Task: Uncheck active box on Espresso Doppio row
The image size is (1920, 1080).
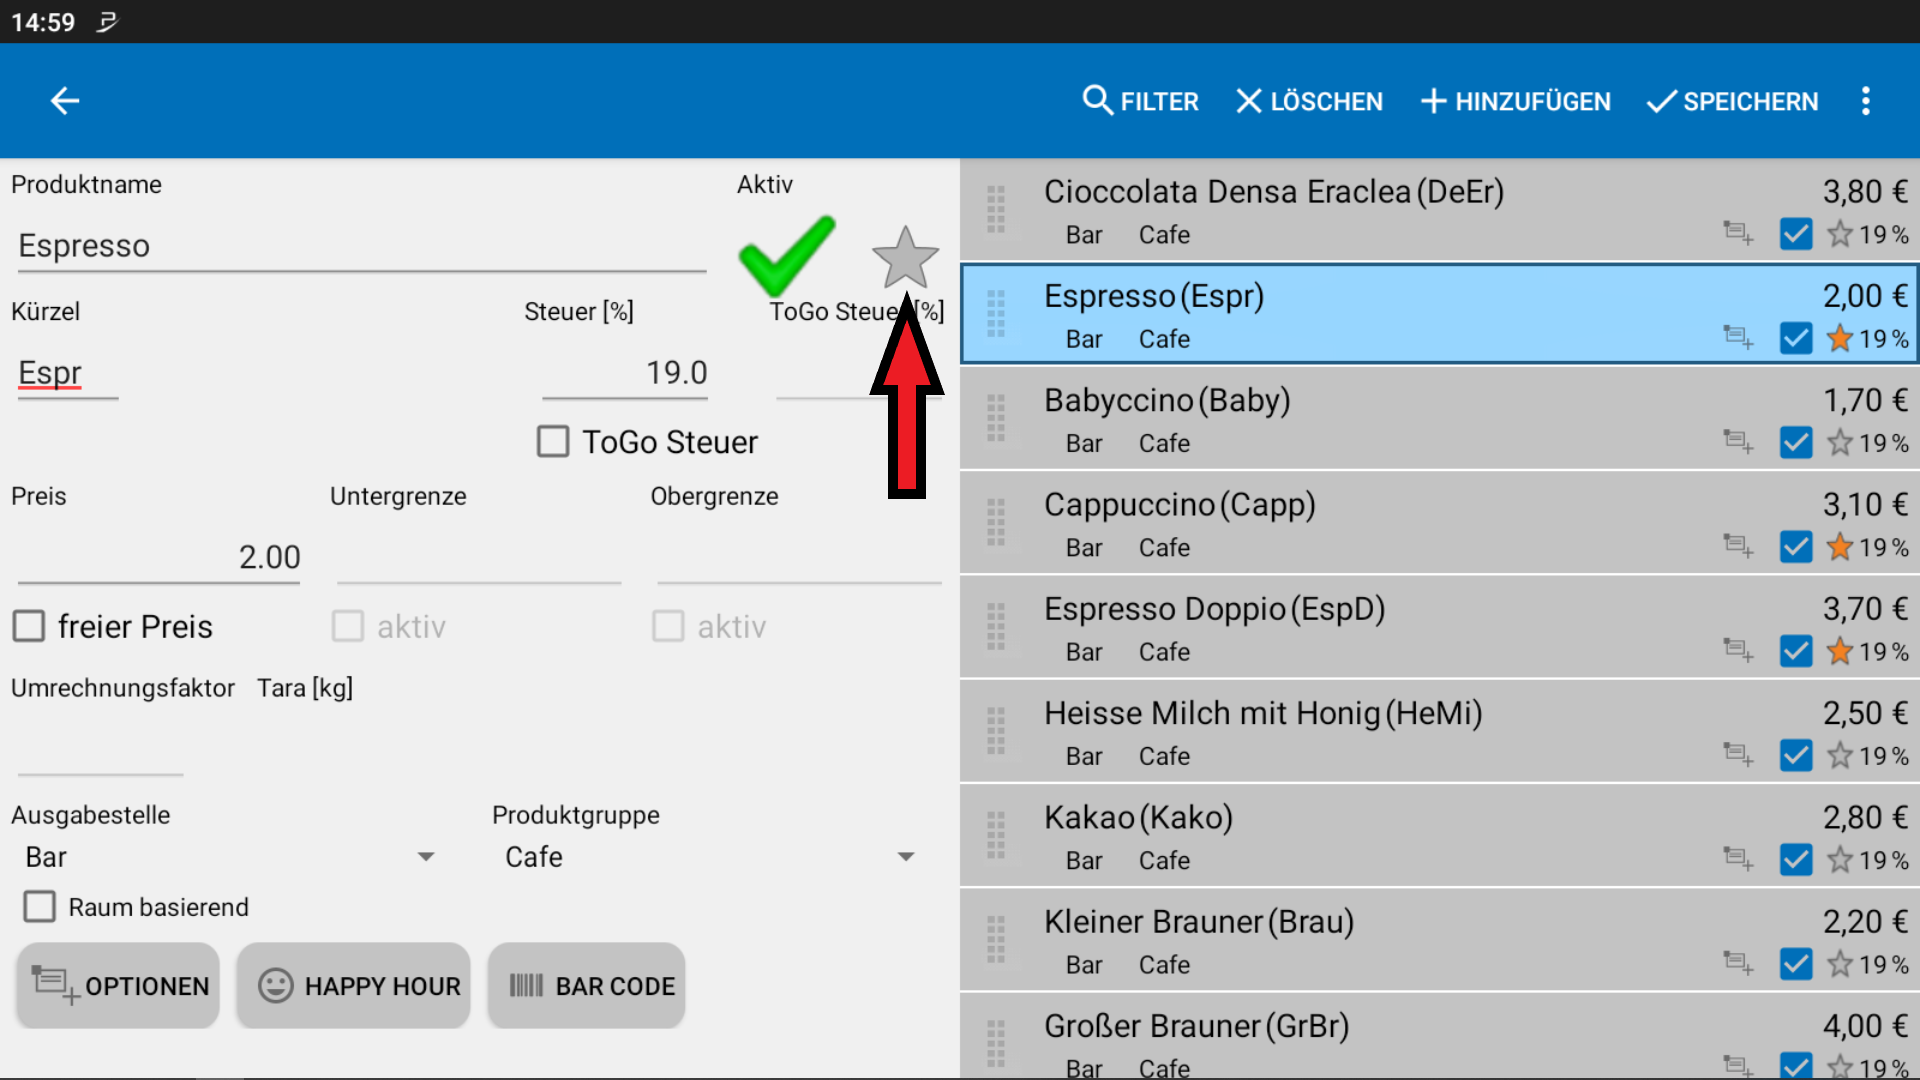Action: 1796,651
